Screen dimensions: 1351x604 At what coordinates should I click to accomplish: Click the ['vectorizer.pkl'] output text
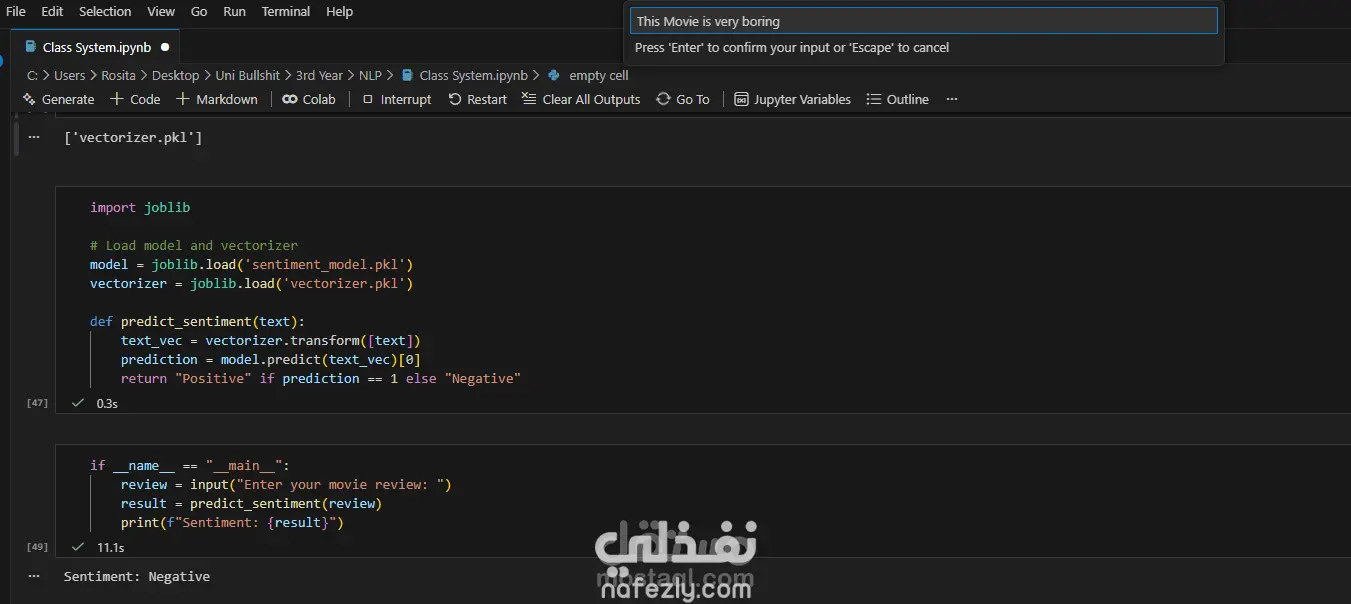point(133,137)
